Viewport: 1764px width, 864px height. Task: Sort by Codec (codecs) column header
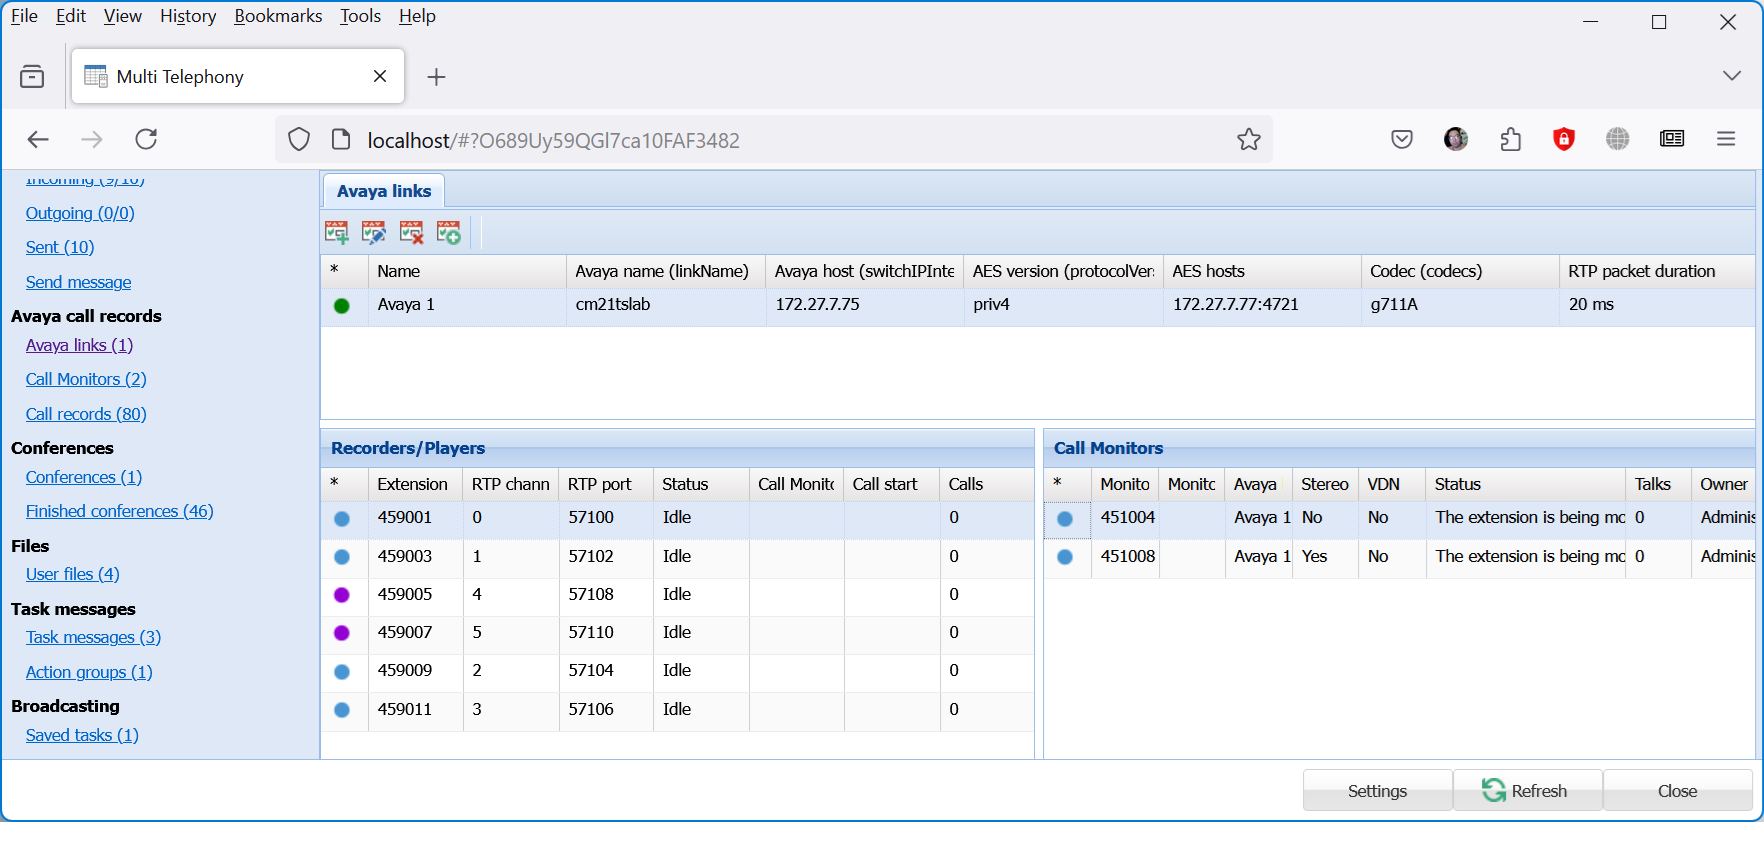(x=1460, y=271)
